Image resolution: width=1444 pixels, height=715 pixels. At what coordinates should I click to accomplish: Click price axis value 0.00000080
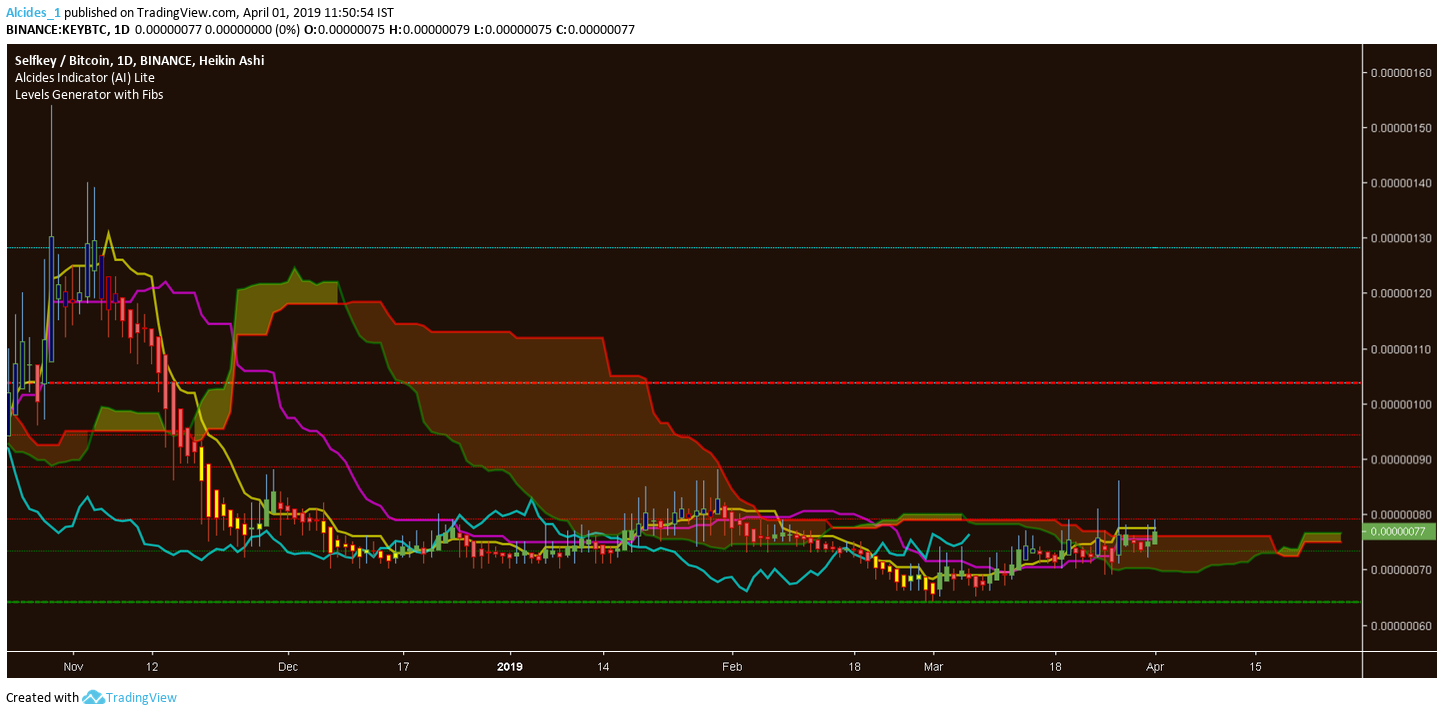coord(1400,514)
